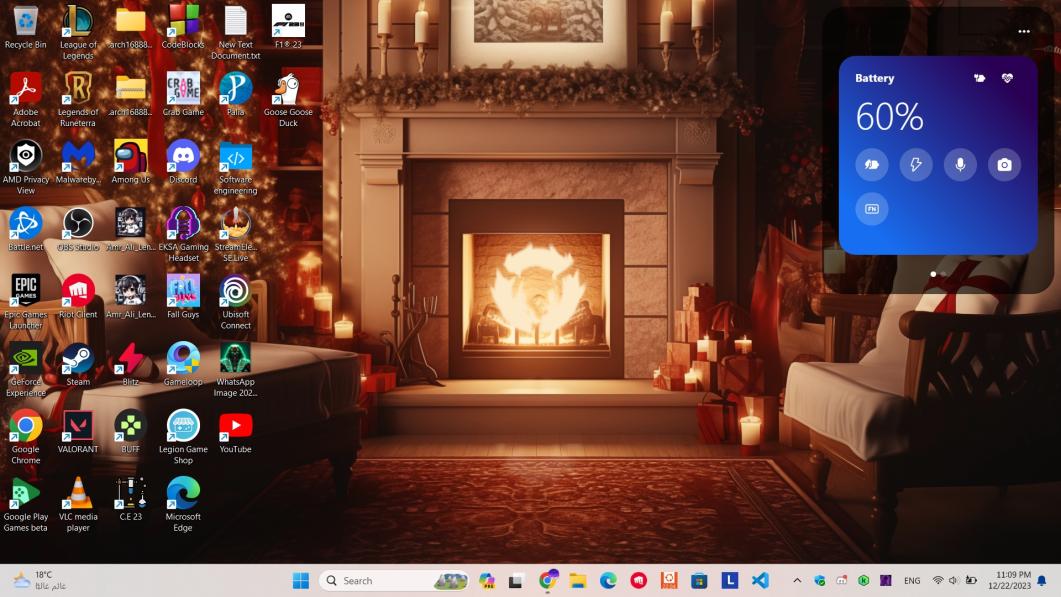The height and width of the screenshot is (597, 1061).
Task: Open the VLC media player shortcut
Action: click(78, 494)
